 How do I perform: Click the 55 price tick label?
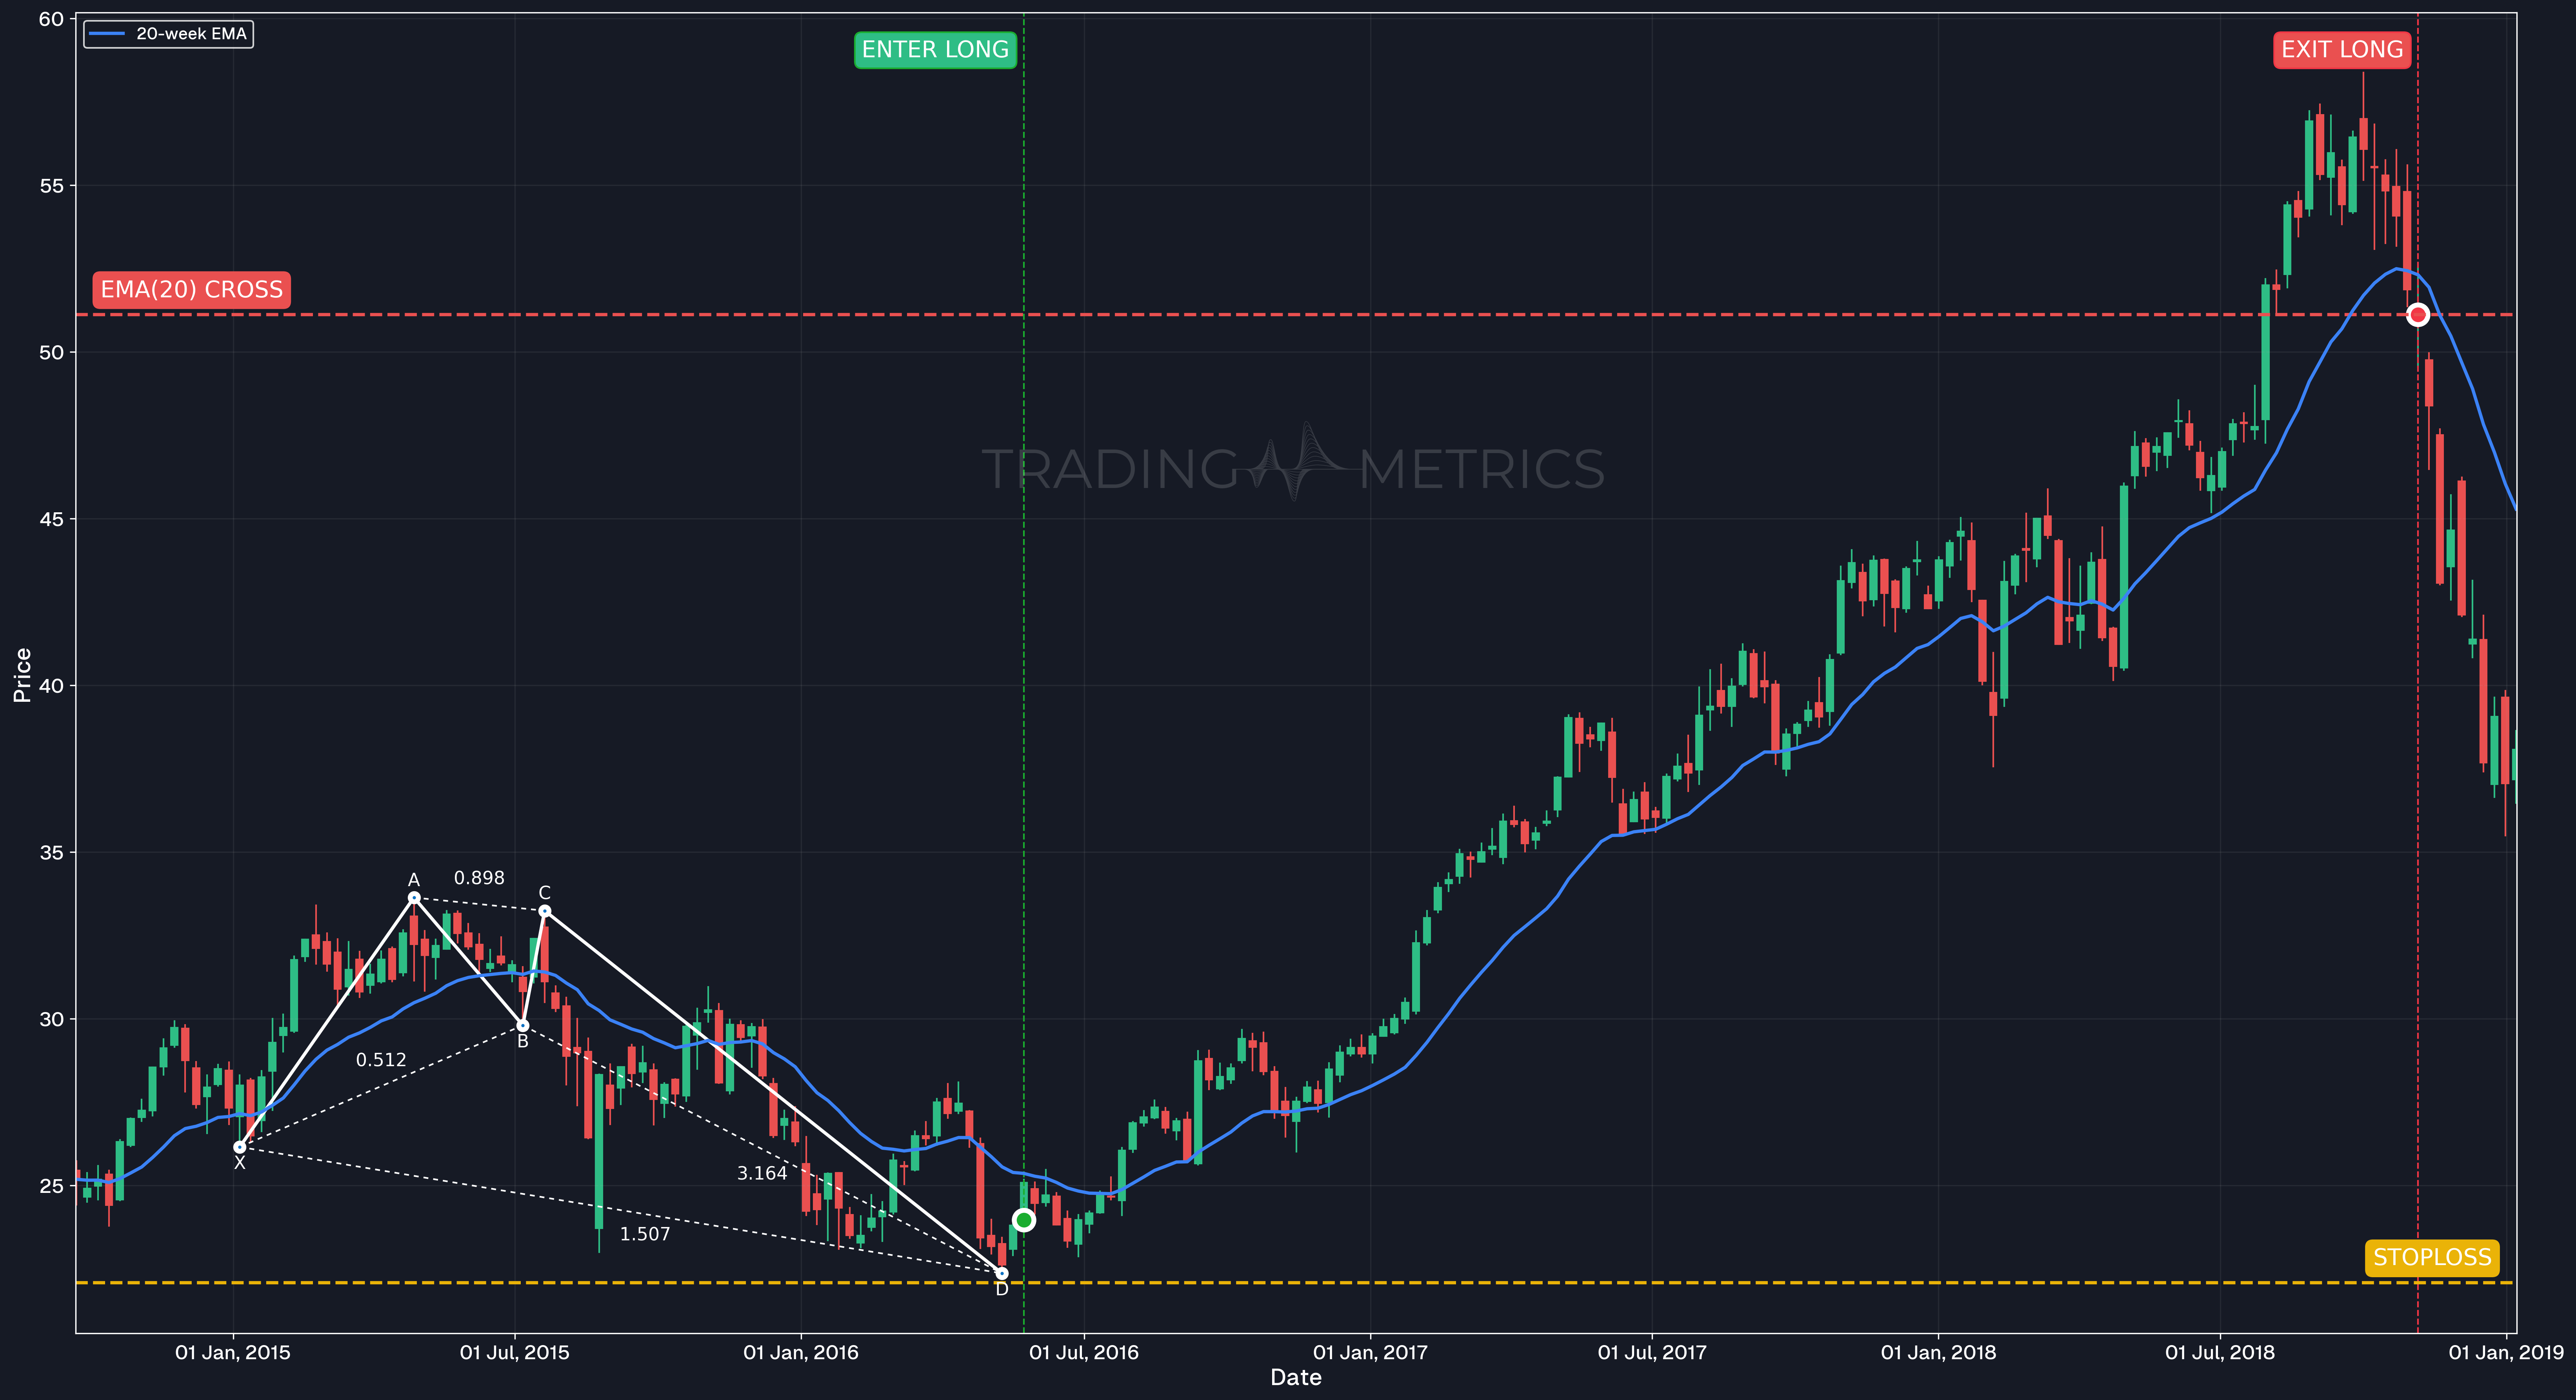pyautogui.click(x=51, y=186)
